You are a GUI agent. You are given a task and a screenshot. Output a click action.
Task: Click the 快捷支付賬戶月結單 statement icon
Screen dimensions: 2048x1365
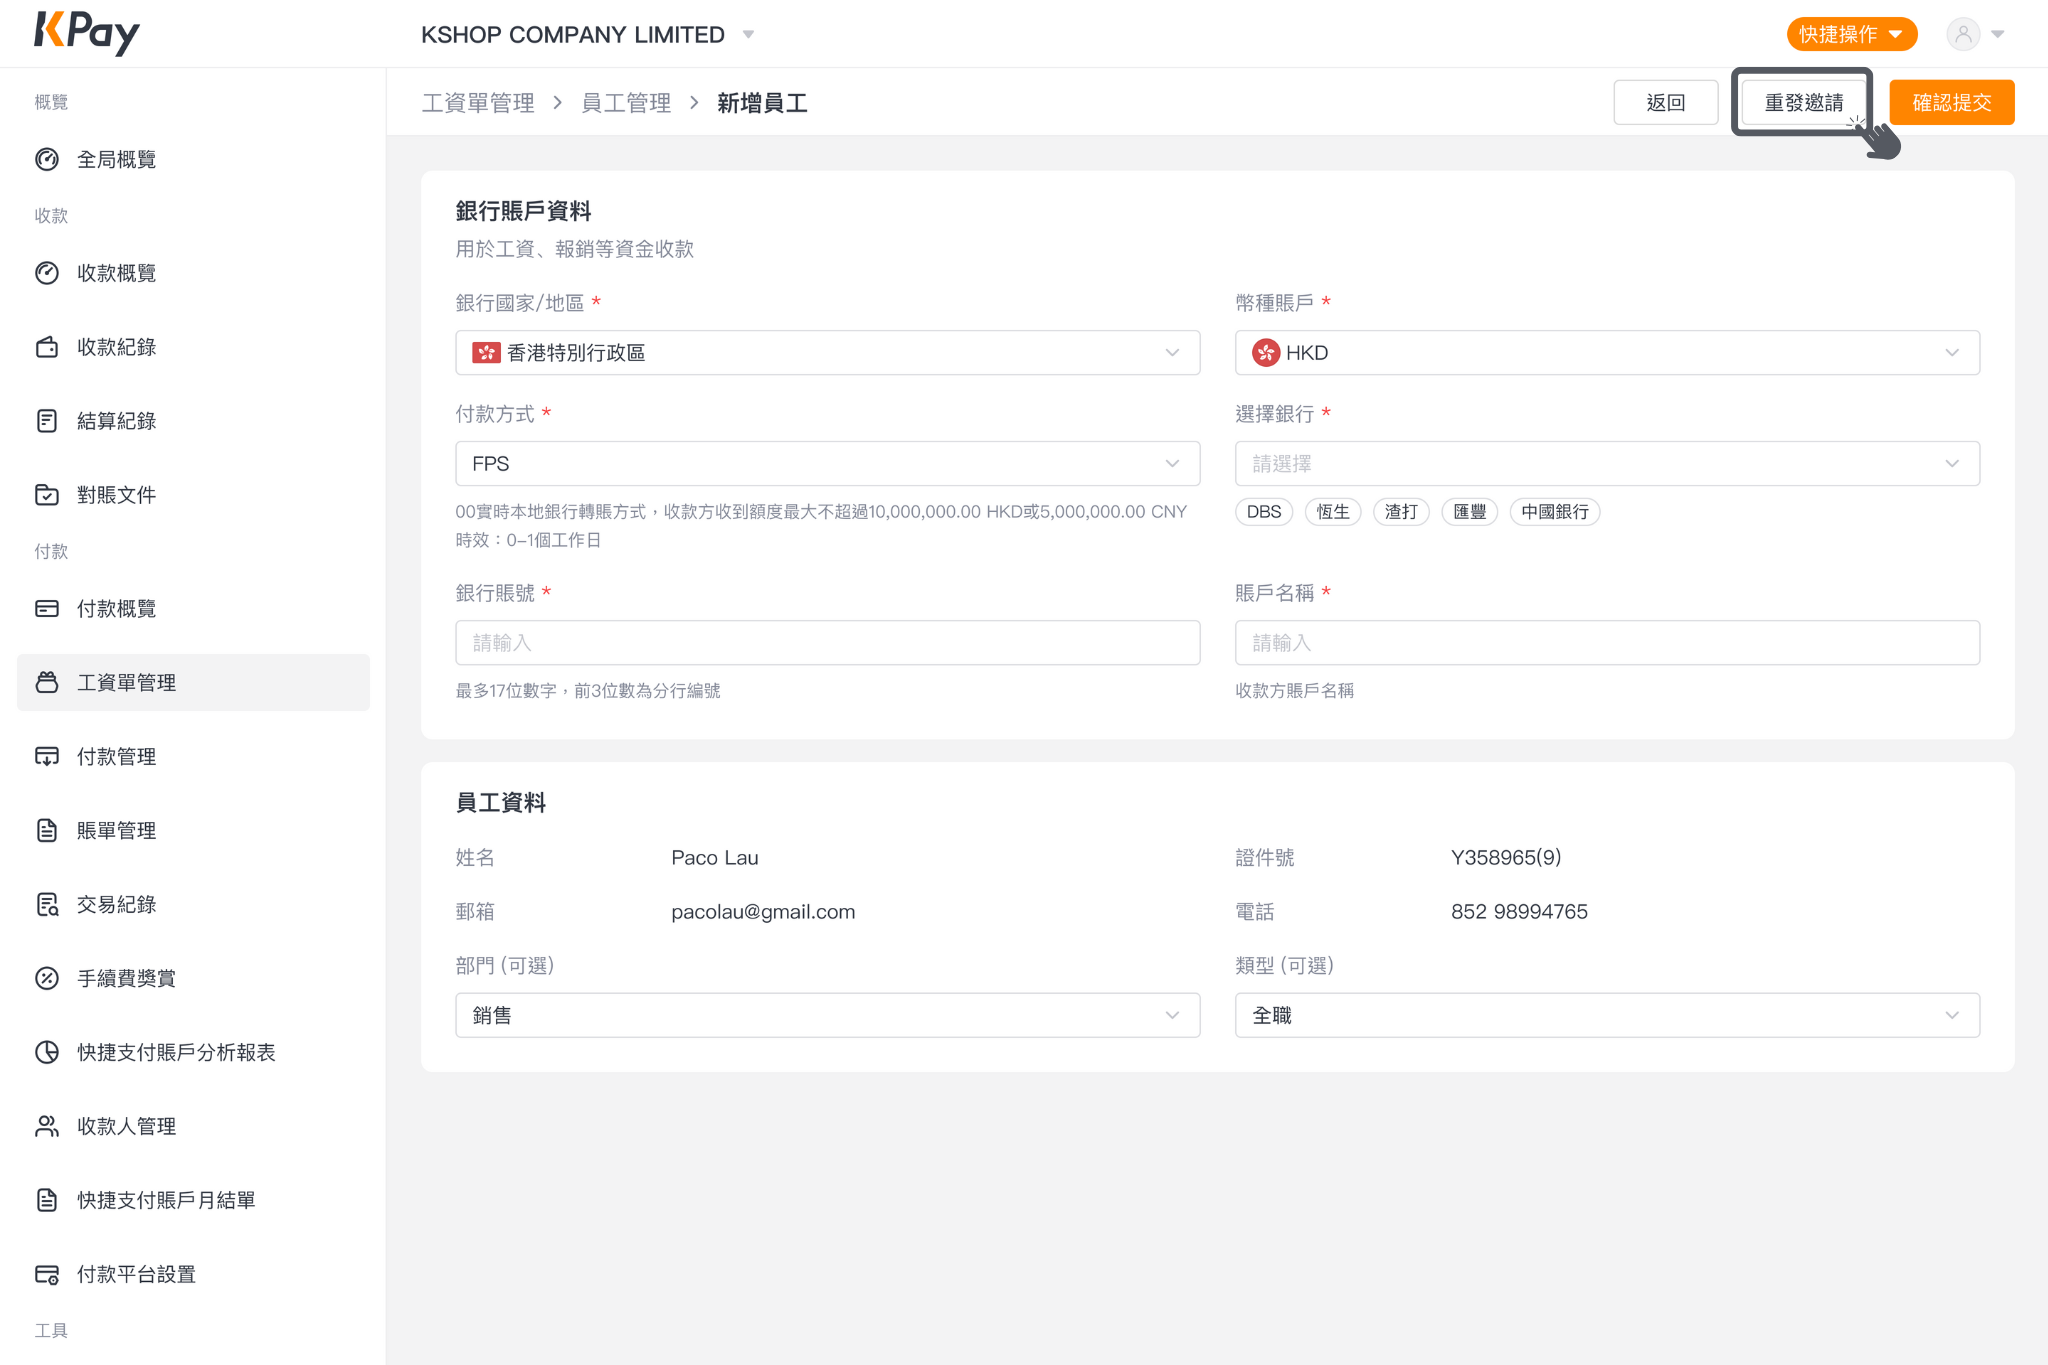coord(47,1201)
